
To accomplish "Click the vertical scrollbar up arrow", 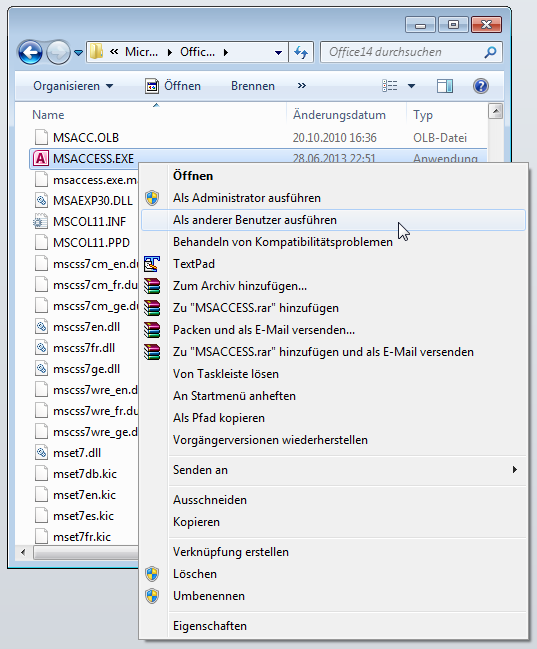I will (496, 111).
